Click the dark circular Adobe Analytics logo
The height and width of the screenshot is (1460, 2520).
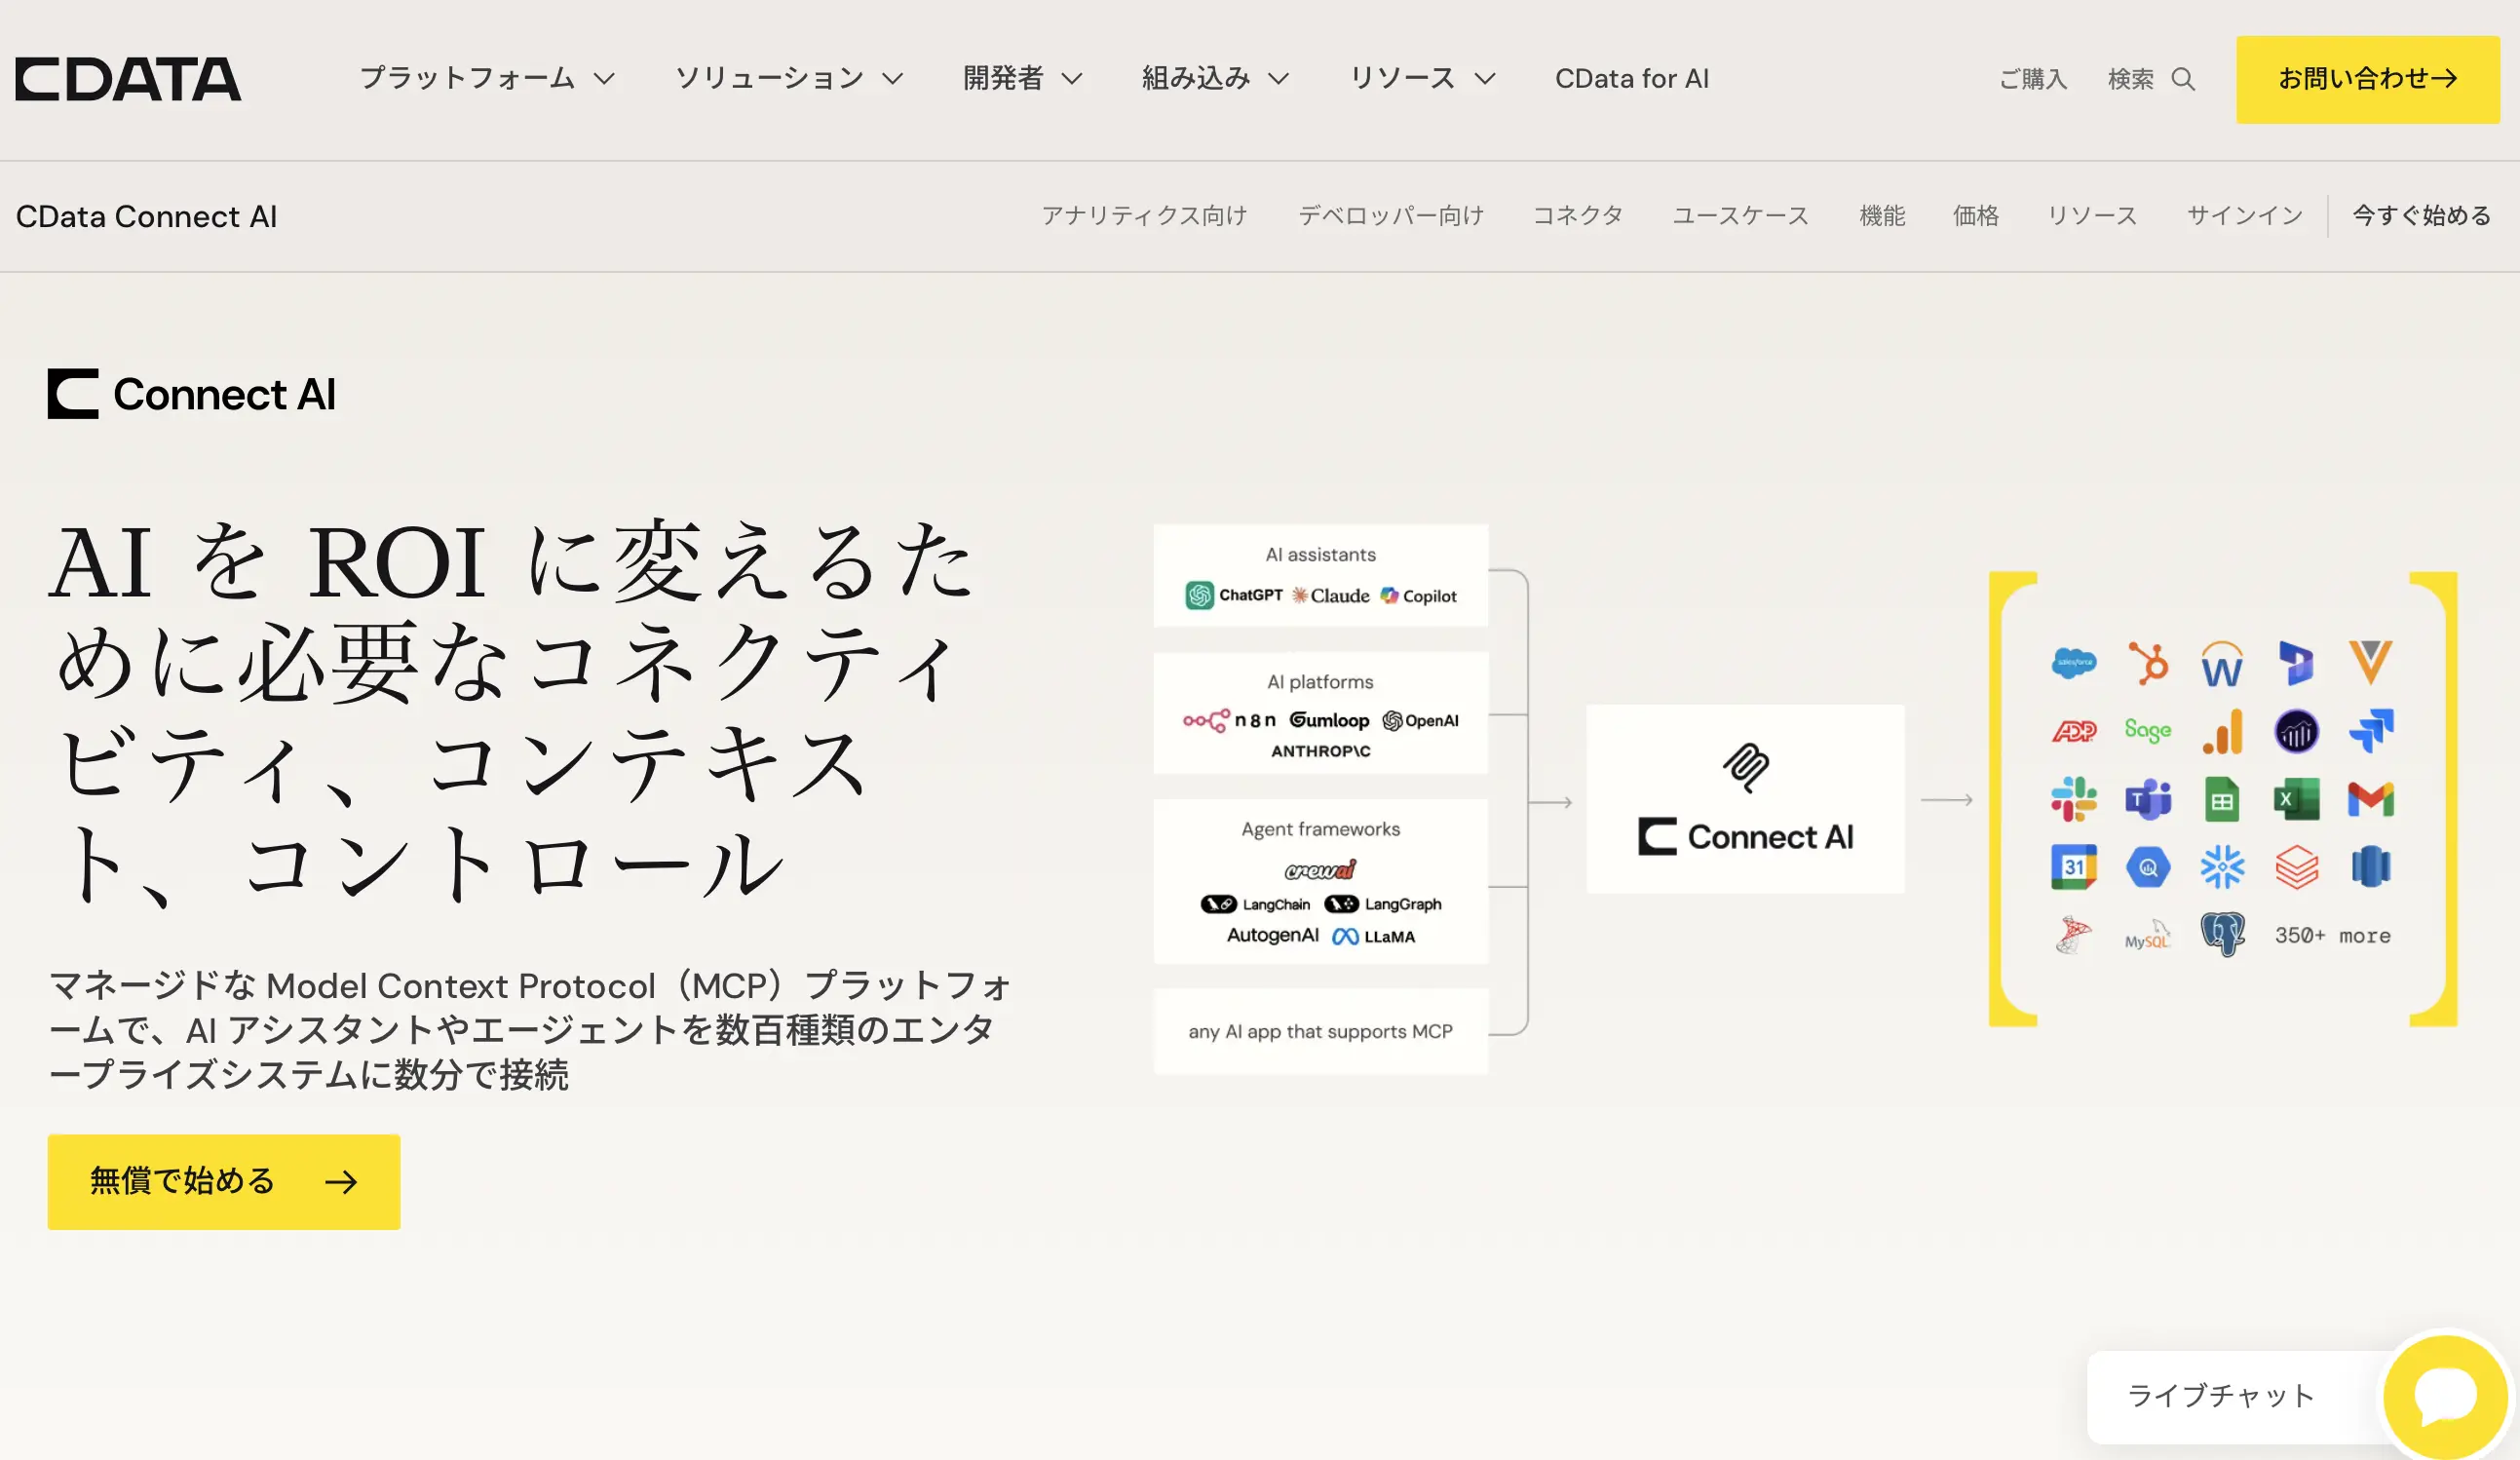click(2296, 731)
